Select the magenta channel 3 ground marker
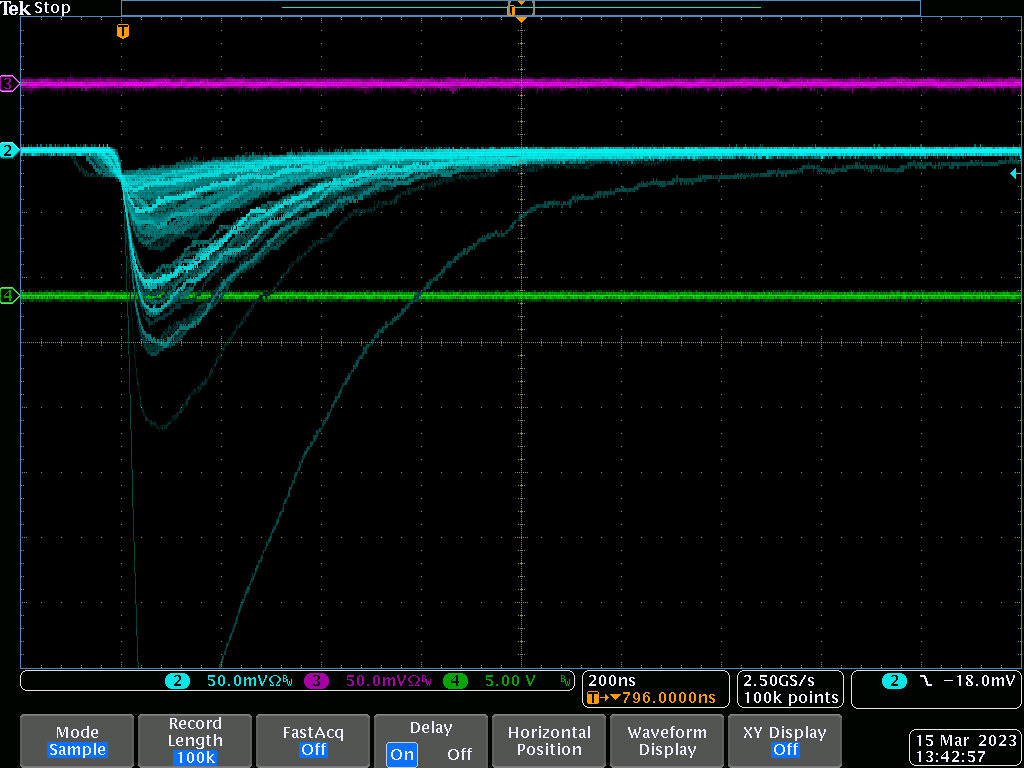The image size is (1024, 768). tap(9, 84)
